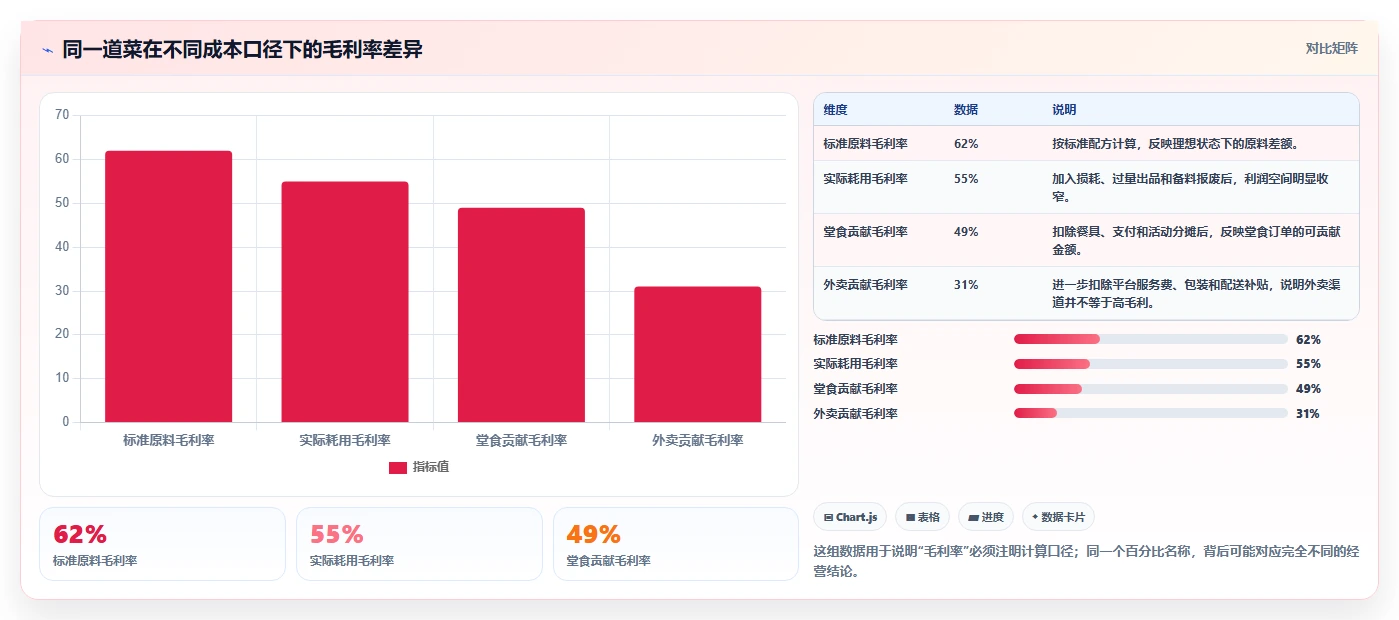Click the 49% cell in the table

click(x=966, y=231)
